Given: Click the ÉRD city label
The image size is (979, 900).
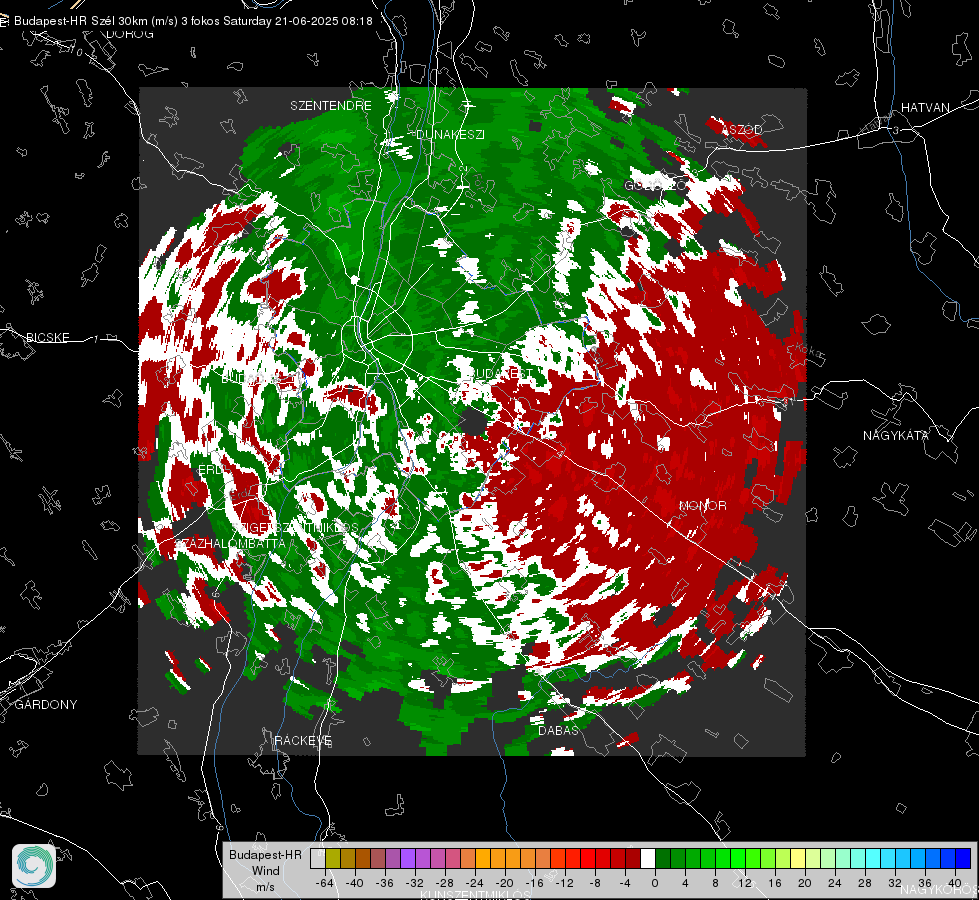Looking at the screenshot, I should pos(210,470).
